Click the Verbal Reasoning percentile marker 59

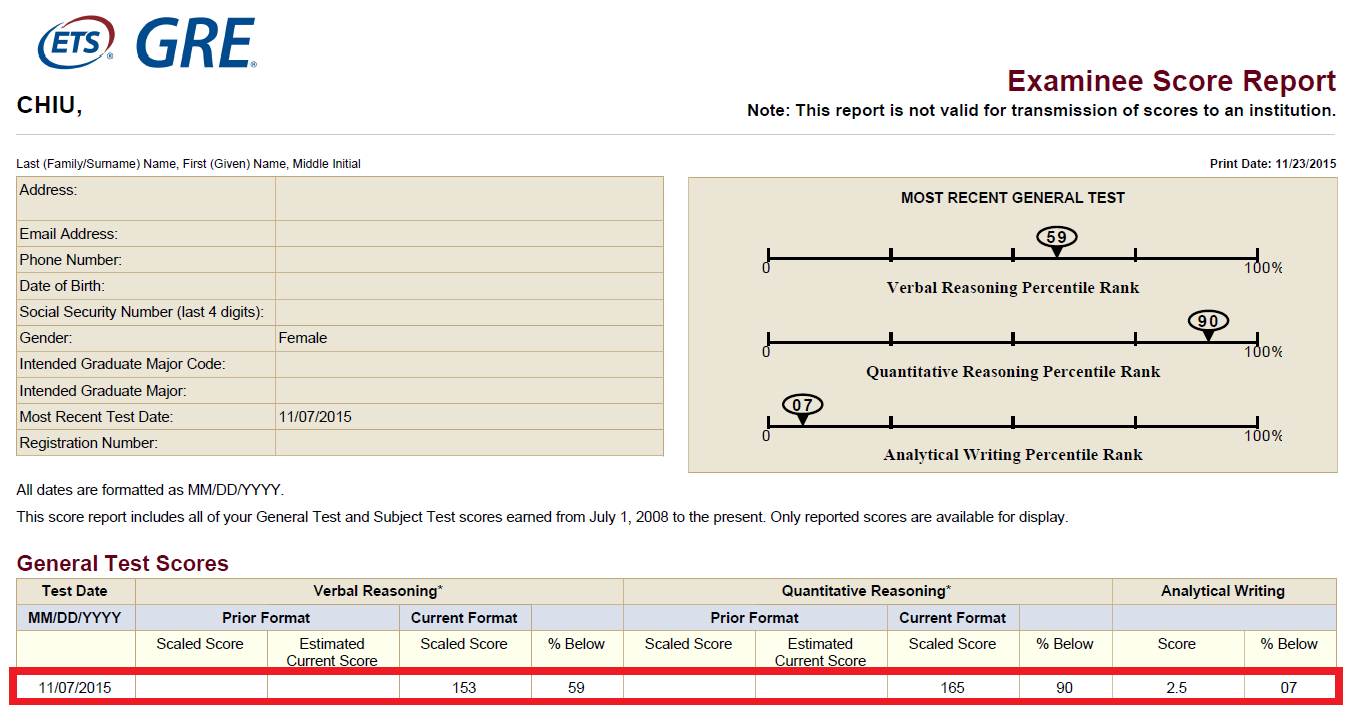coord(1056,240)
